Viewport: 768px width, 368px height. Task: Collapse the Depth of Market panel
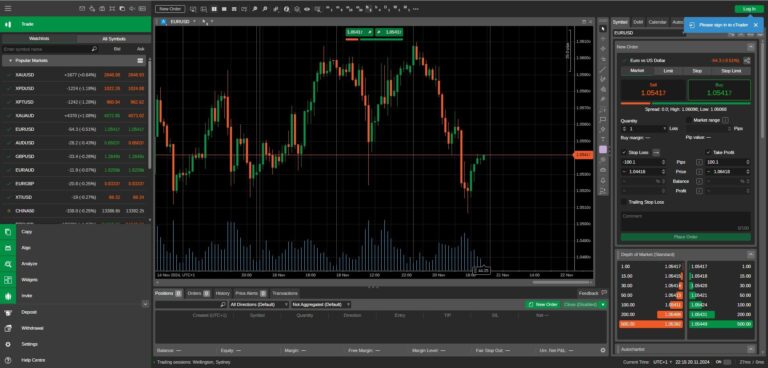click(750, 254)
